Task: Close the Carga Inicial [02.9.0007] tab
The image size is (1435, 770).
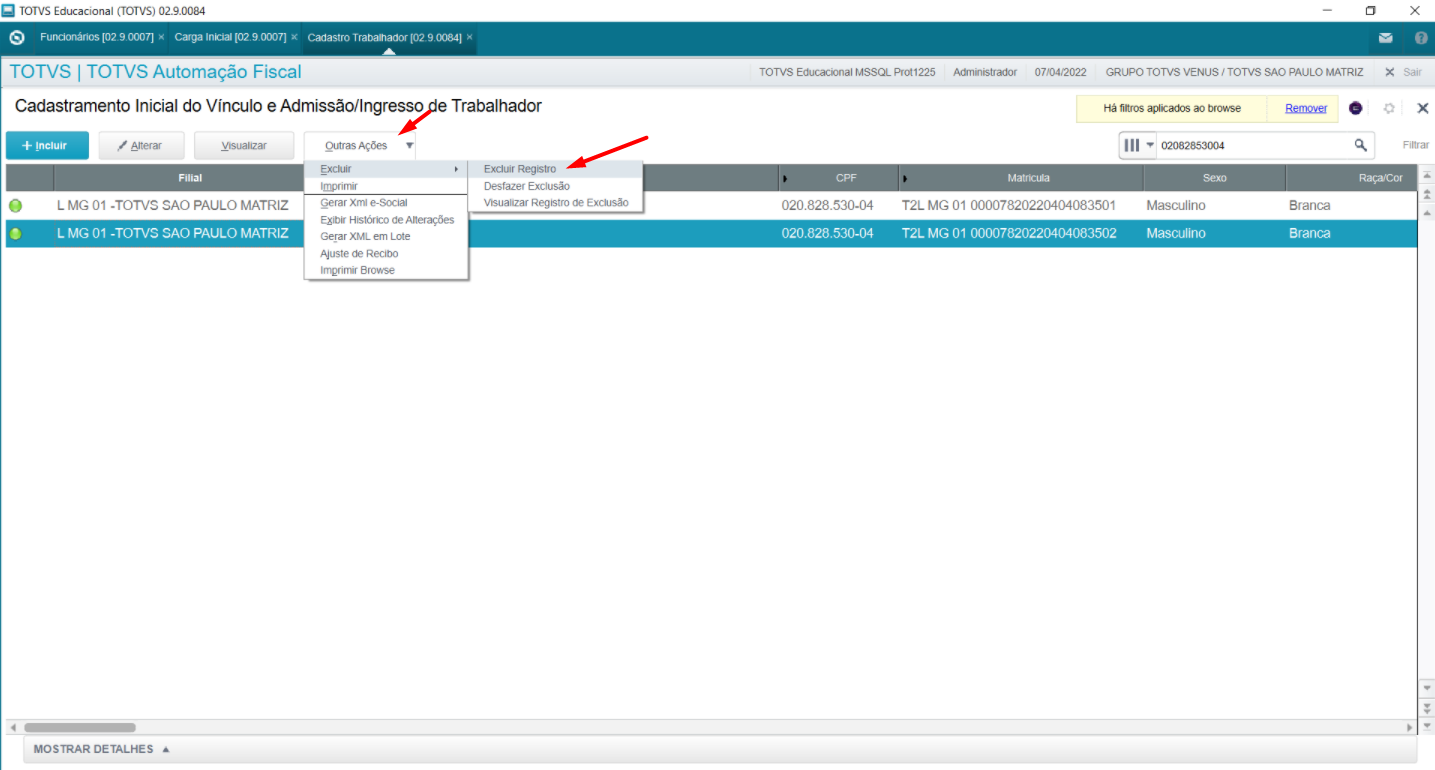Action: point(294,37)
